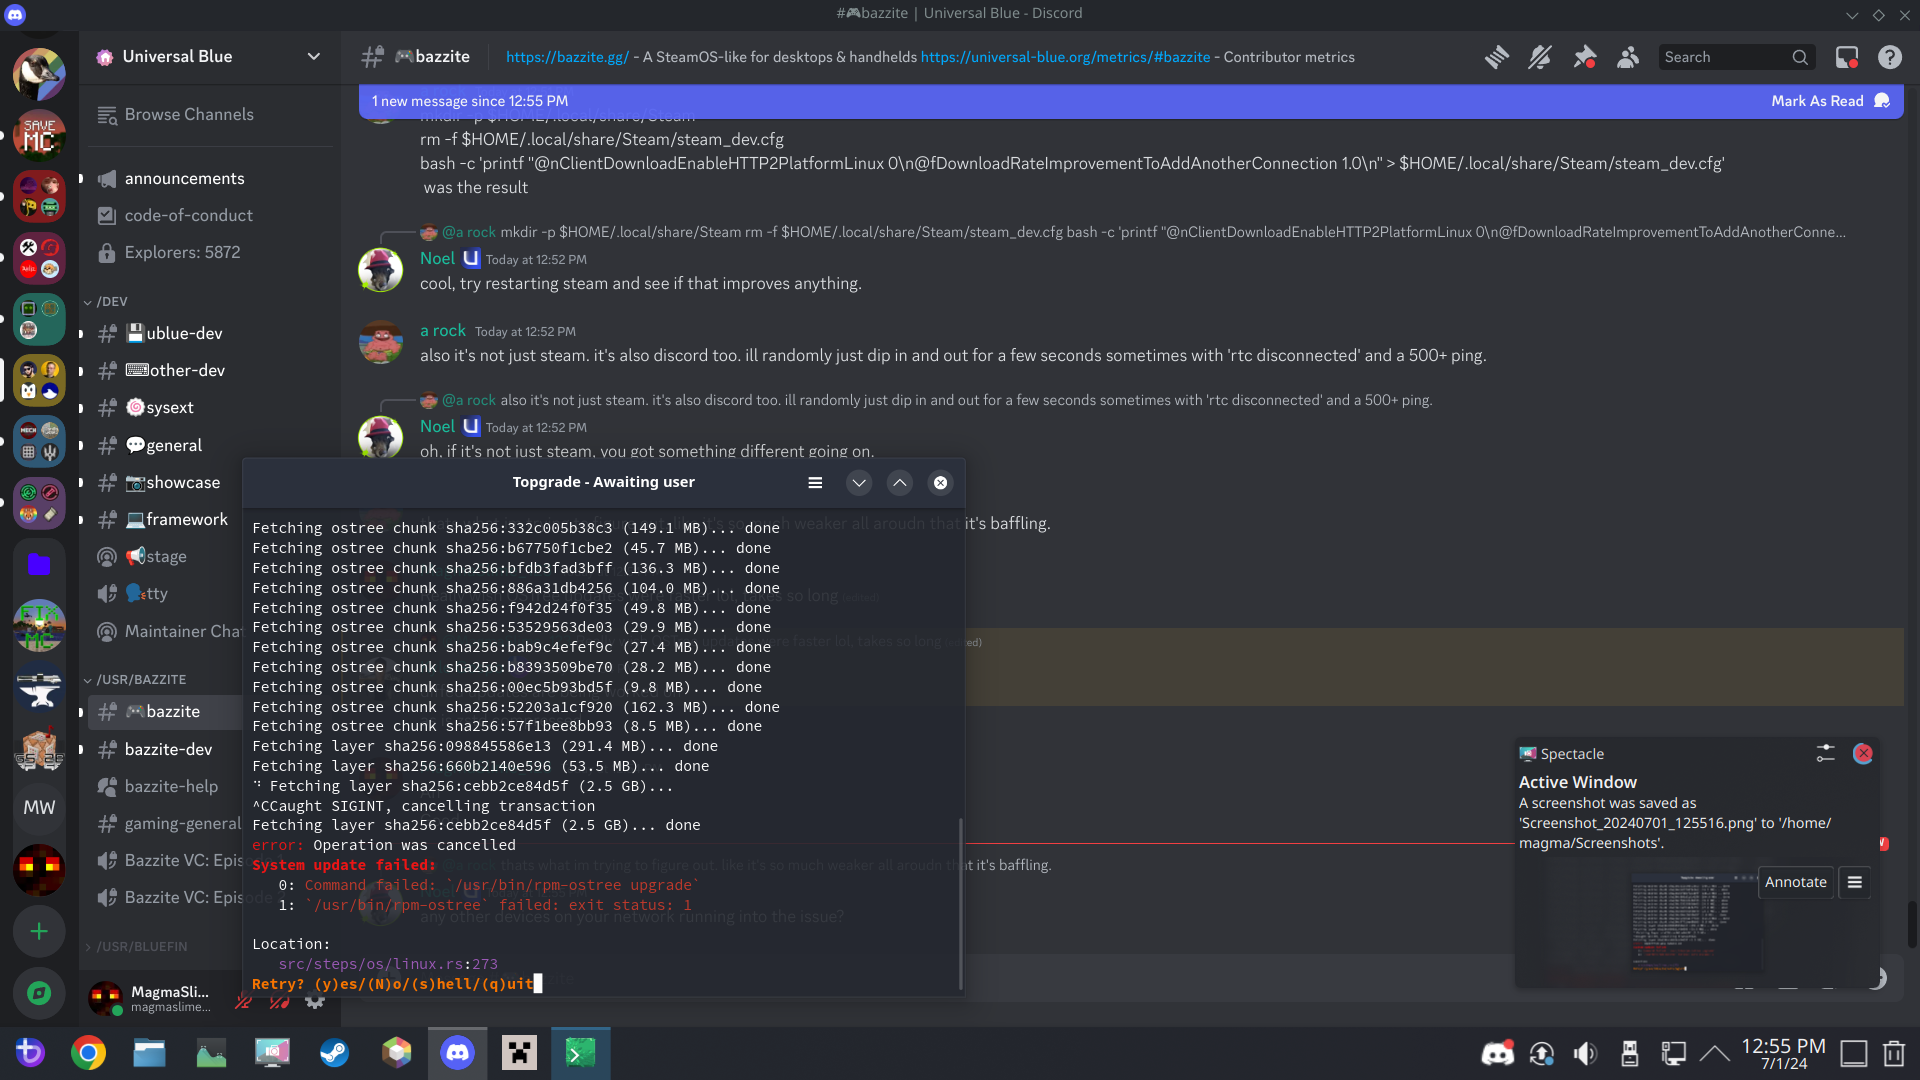
Task: Click Add a Server plus button
Action: pyautogui.click(x=39, y=931)
